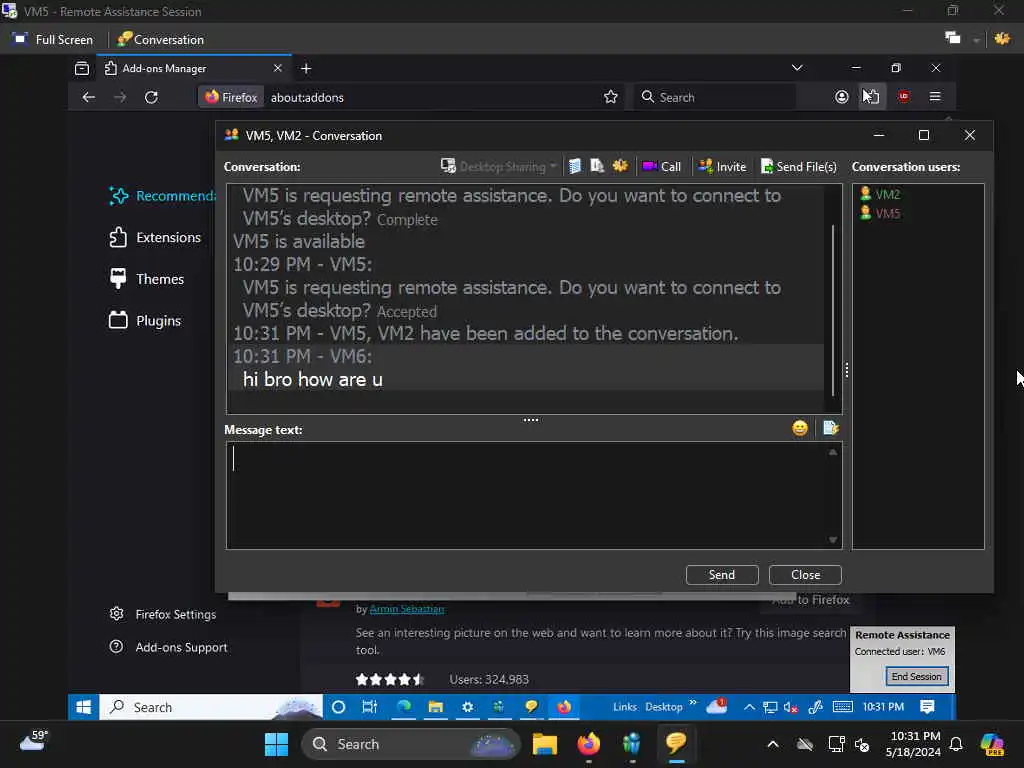Click the remote session monitors icon
1024x768 pixels.
(953, 39)
